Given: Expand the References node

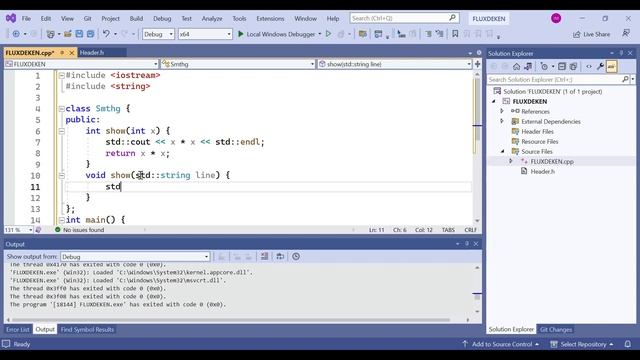Looking at the screenshot, I should coord(502,111).
